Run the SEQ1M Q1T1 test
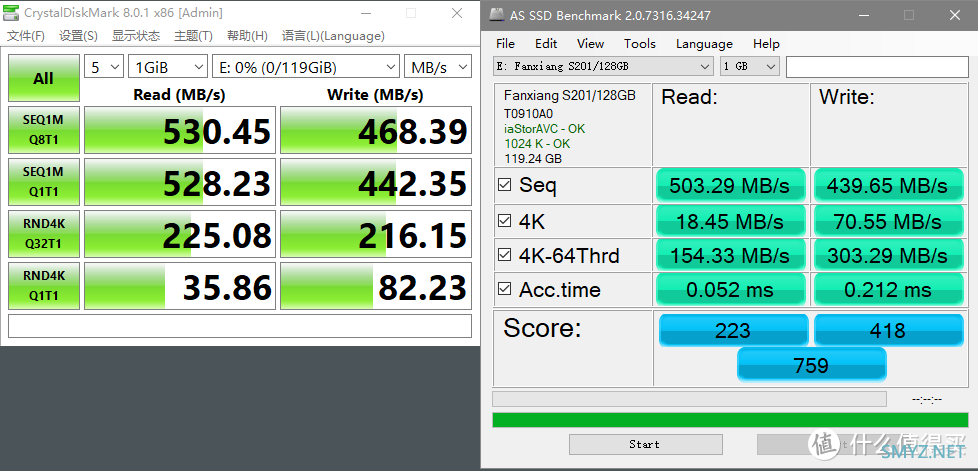The image size is (978, 471). [x=43, y=182]
